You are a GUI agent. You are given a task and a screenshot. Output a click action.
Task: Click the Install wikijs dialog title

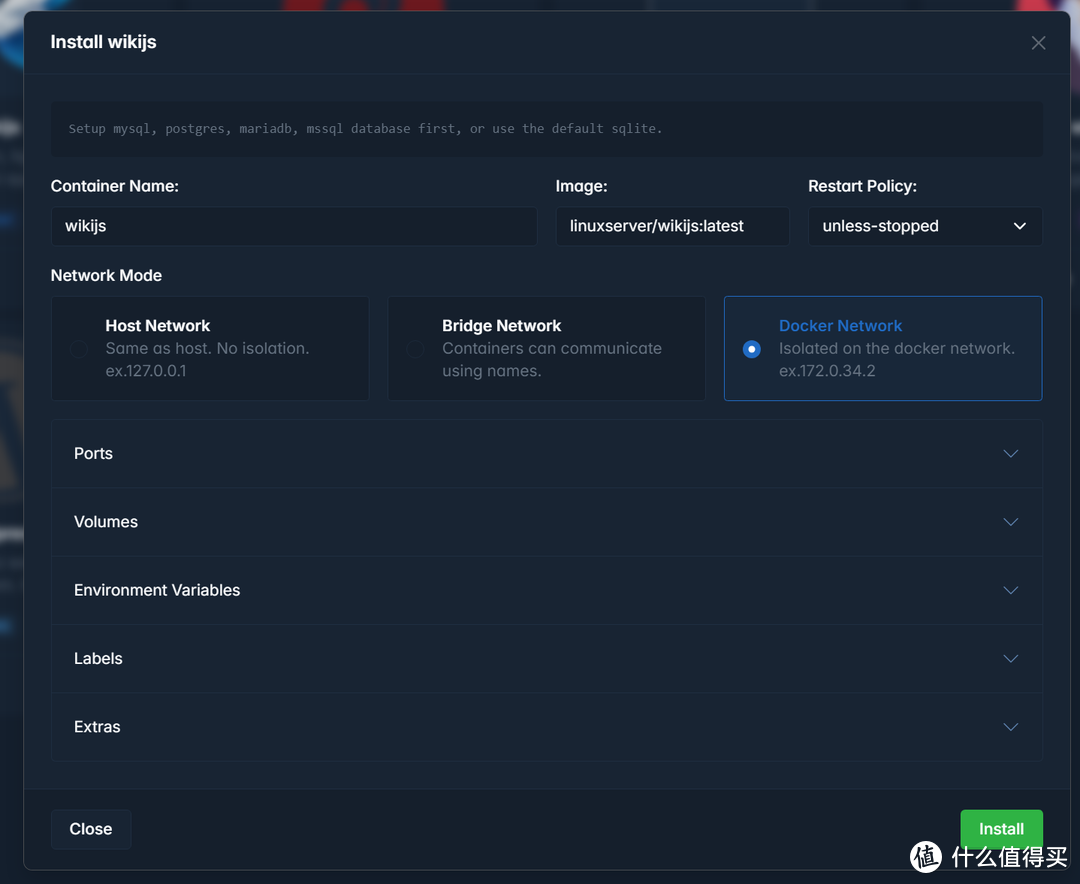coord(103,42)
